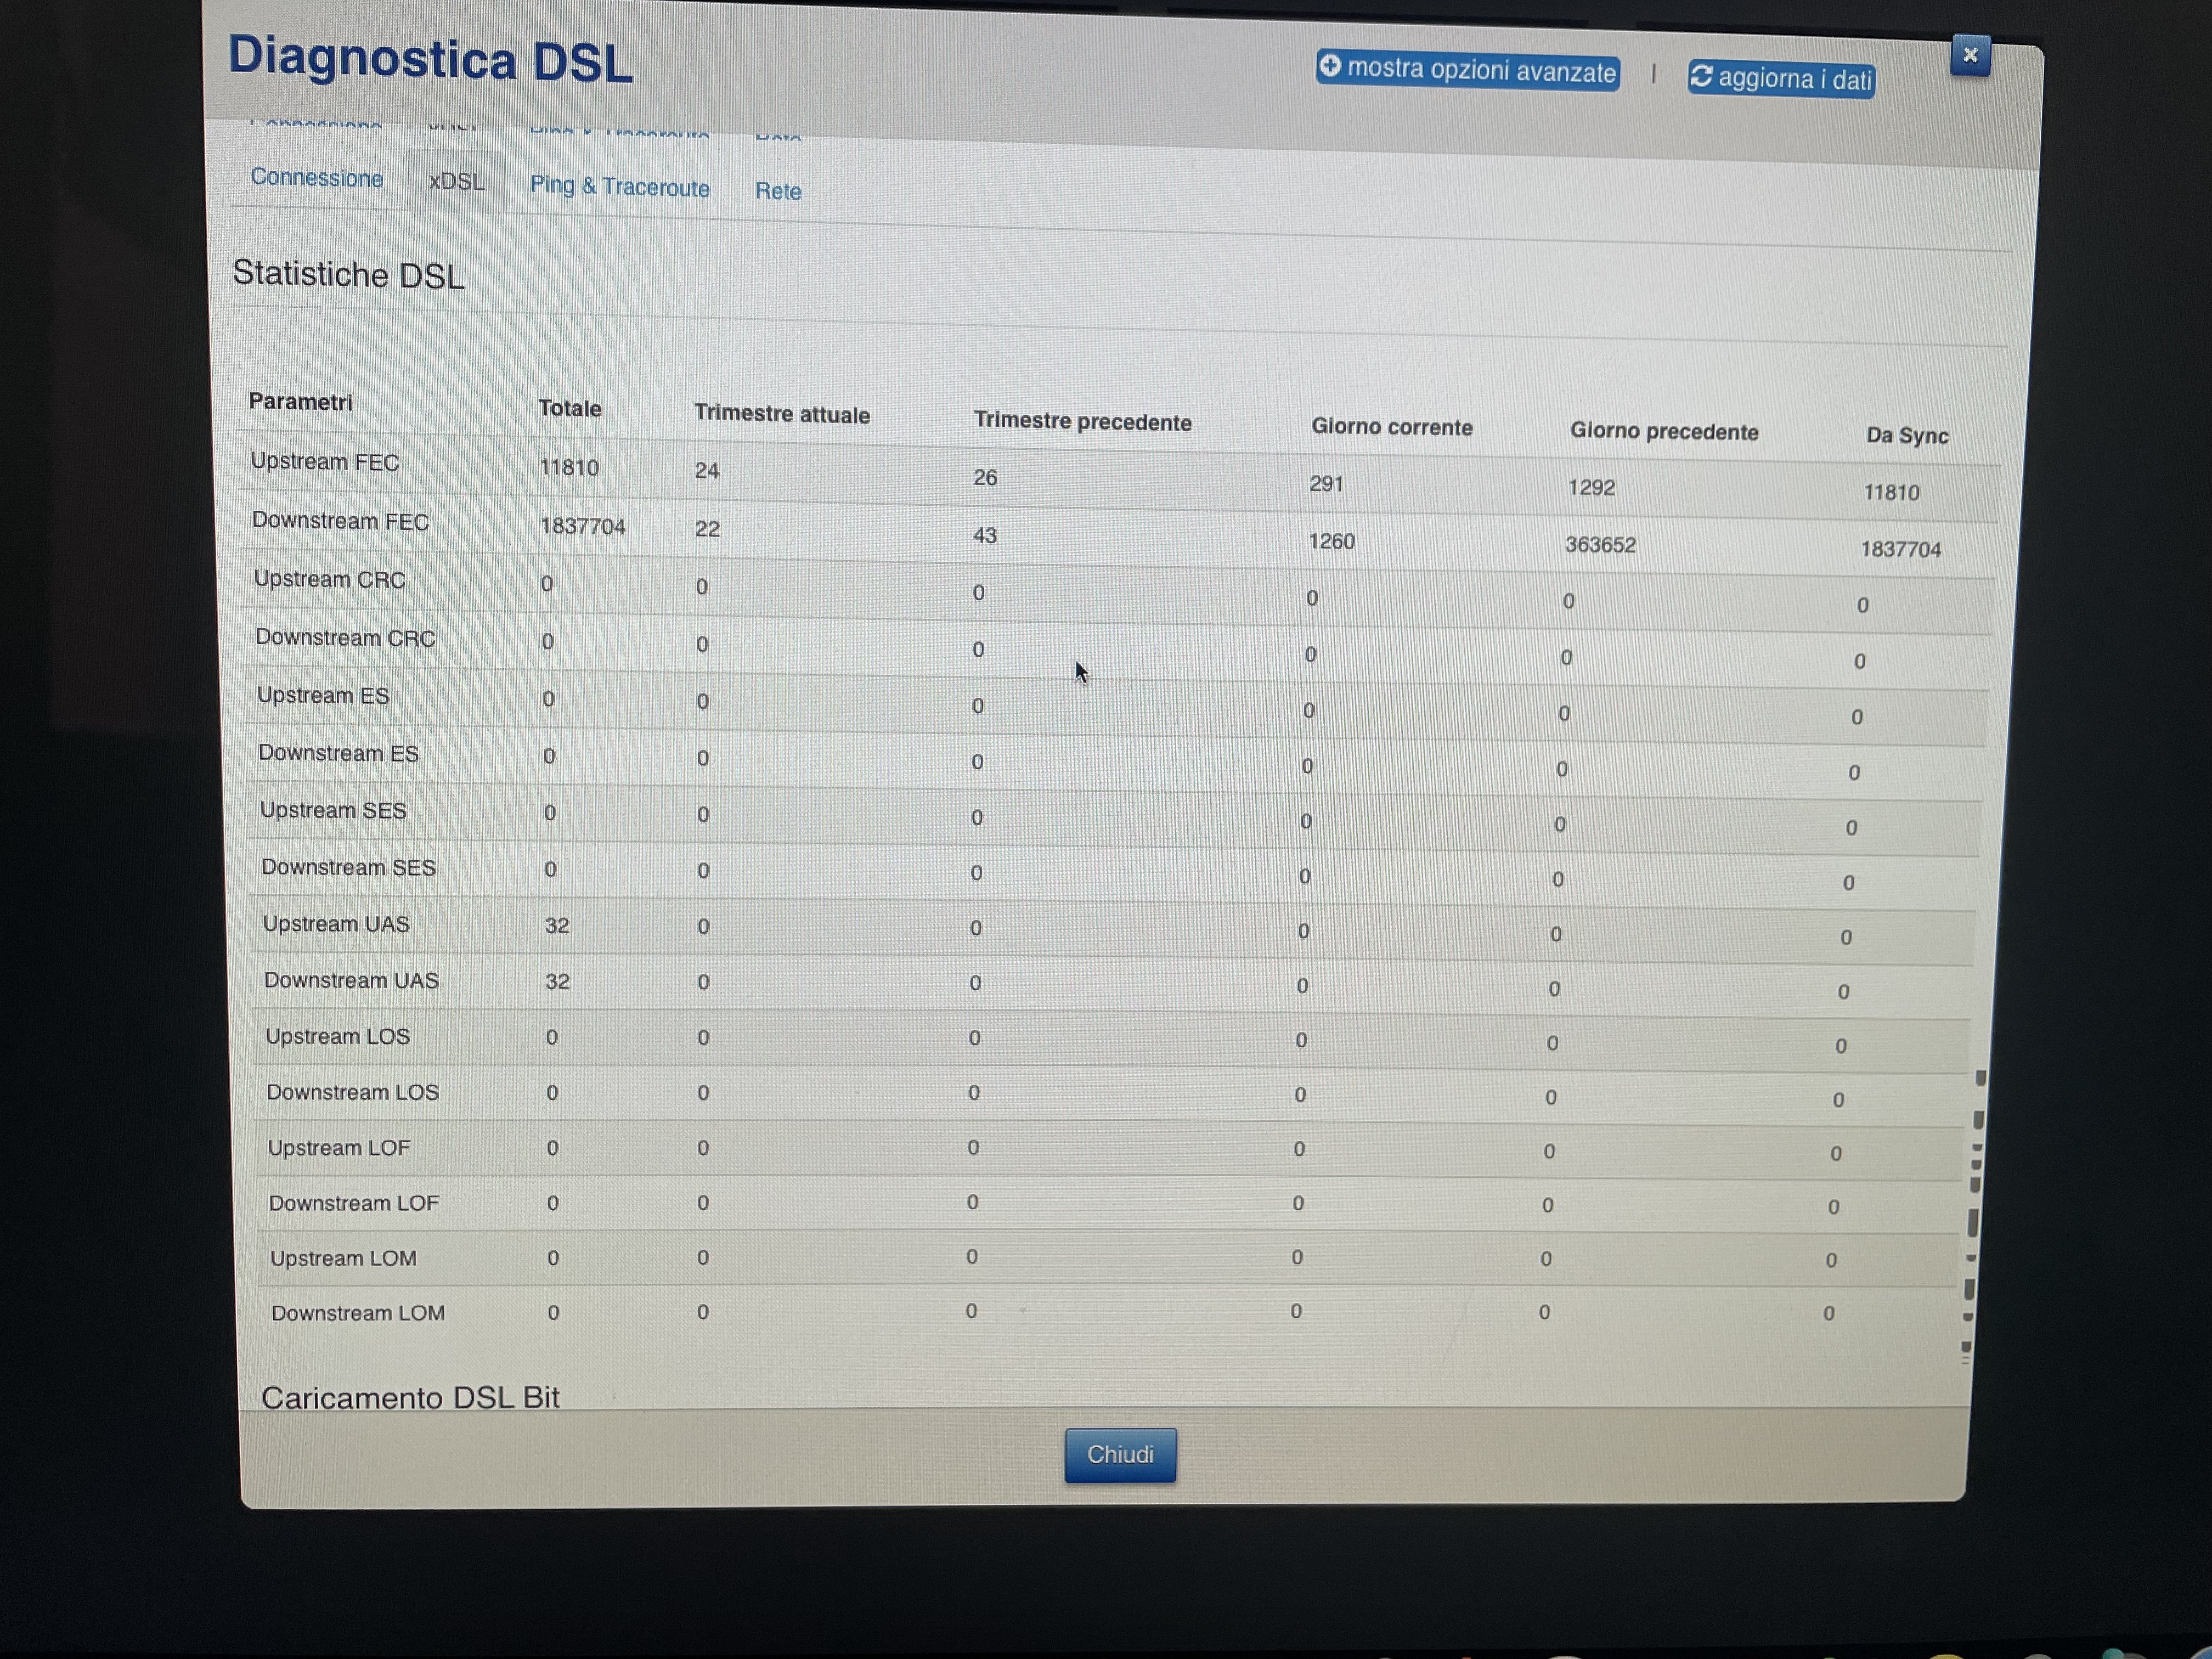The height and width of the screenshot is (1659, 2212).
Task: Click the Totale column header
Action: coord(569,408)
